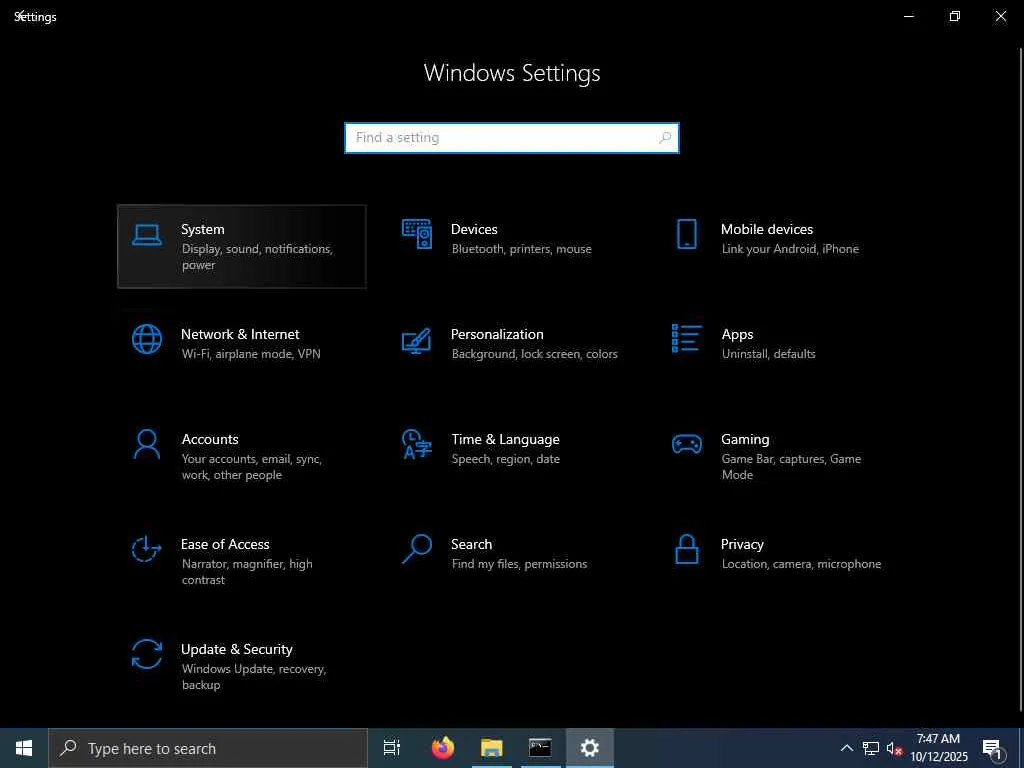The image size is (1024, 768).
Task: Open the System settings title
Action: coord(202,229)
